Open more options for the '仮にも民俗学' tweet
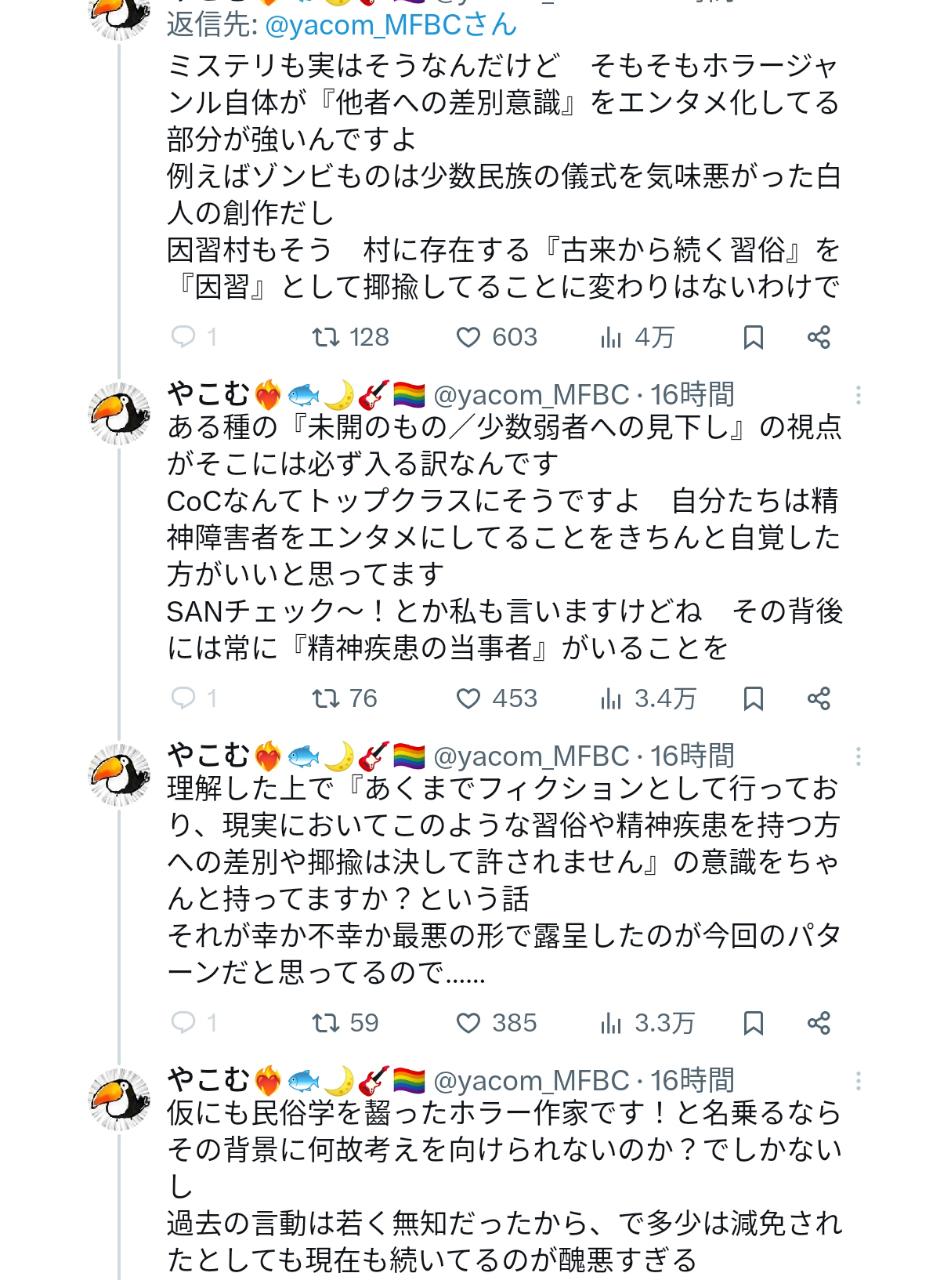 click(857, 1081)
